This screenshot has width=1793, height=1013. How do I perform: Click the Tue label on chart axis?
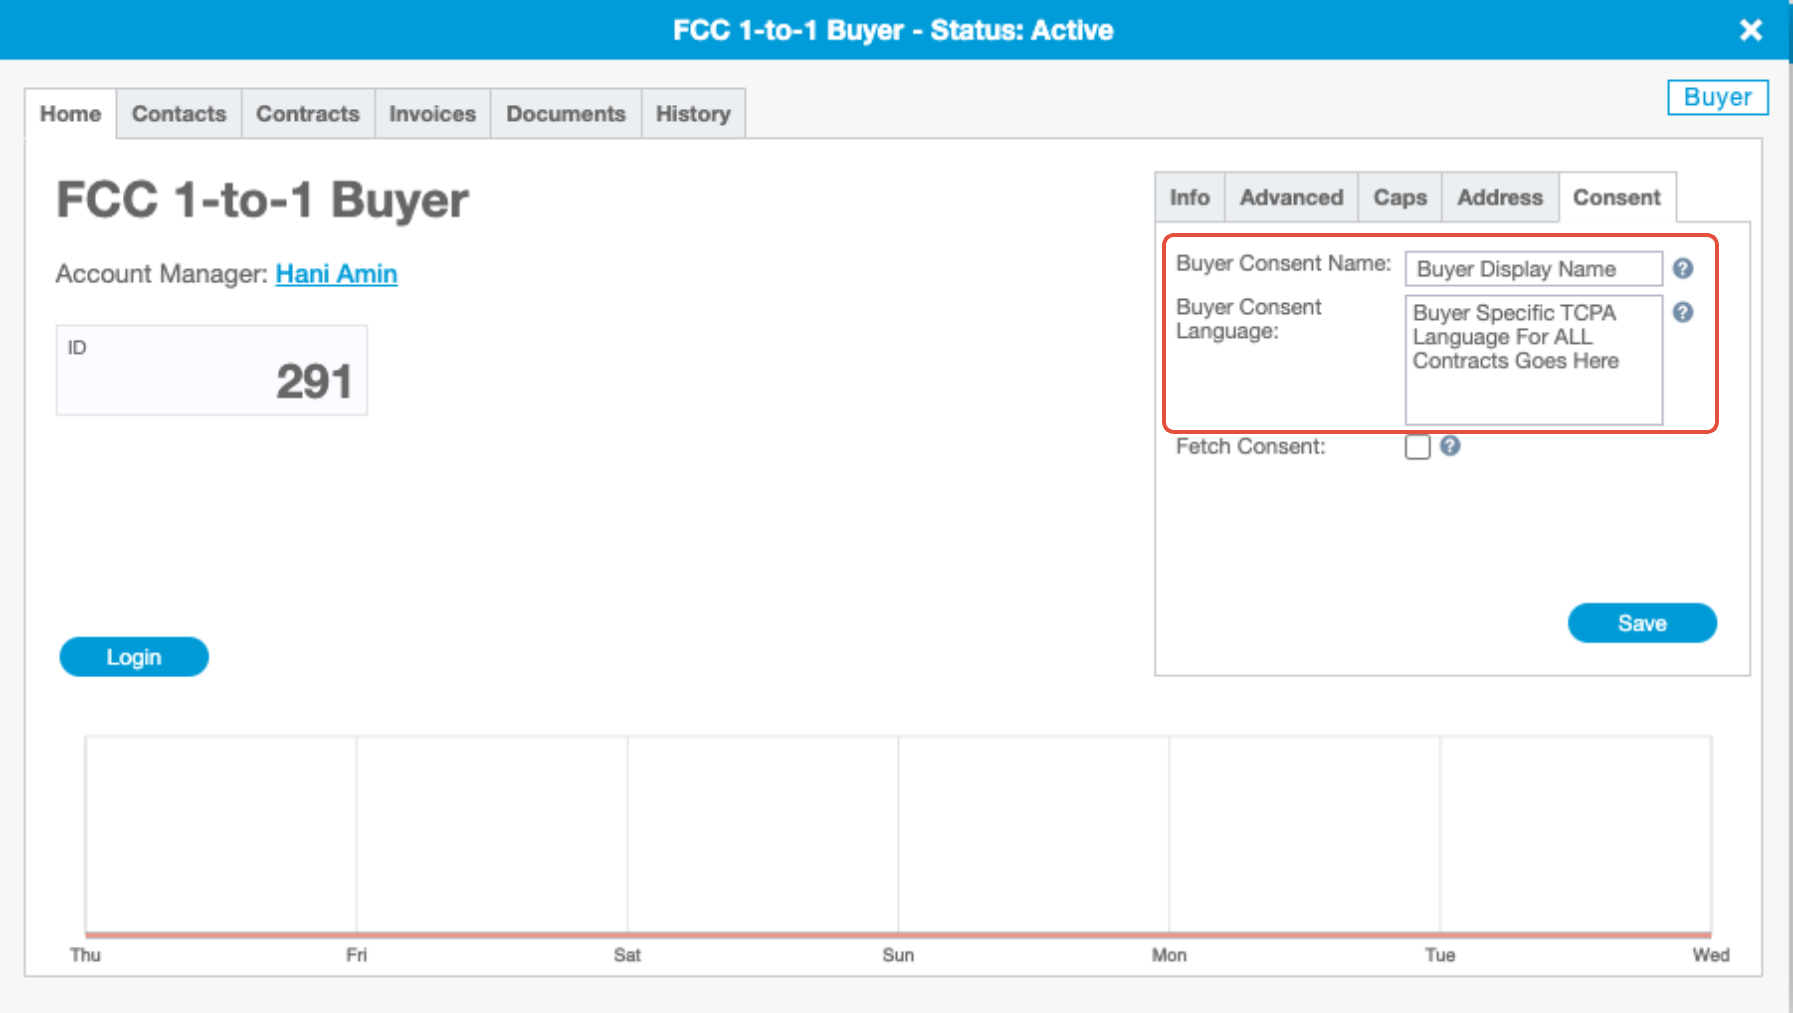[1440, 955]
